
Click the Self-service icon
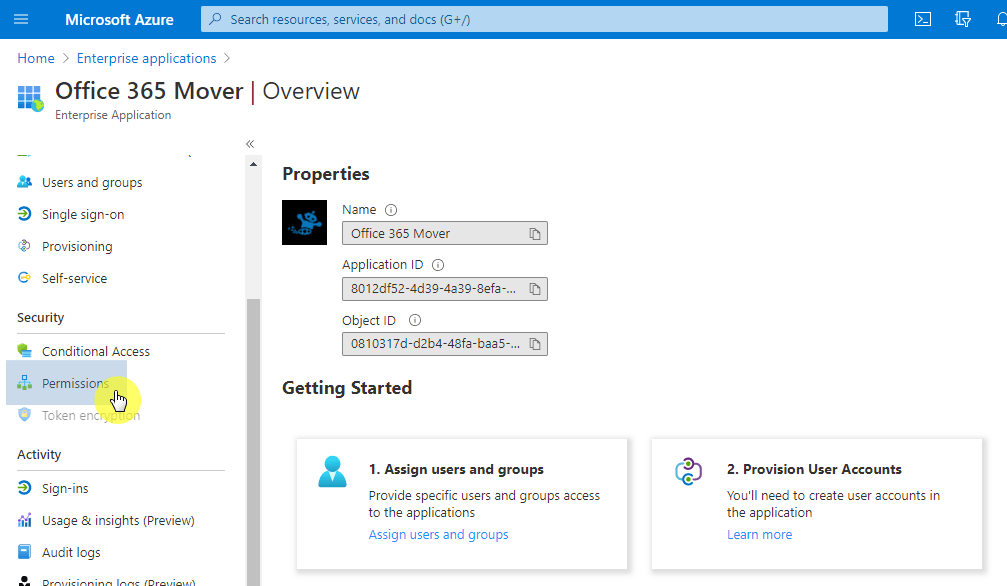point(24,278)
